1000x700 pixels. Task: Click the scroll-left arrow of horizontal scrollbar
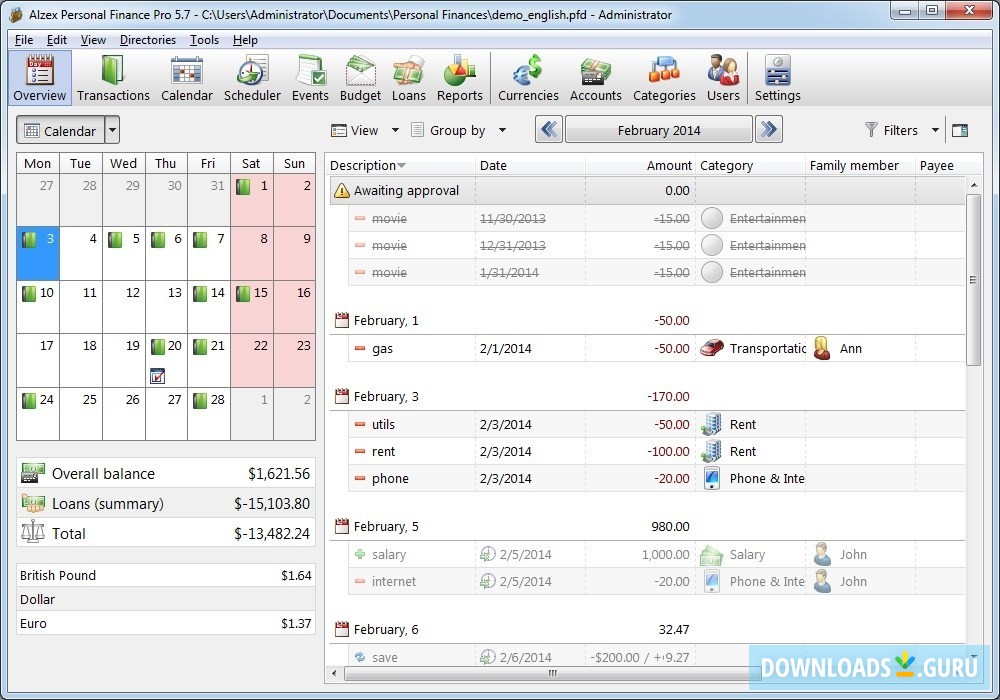pos(335,673)
